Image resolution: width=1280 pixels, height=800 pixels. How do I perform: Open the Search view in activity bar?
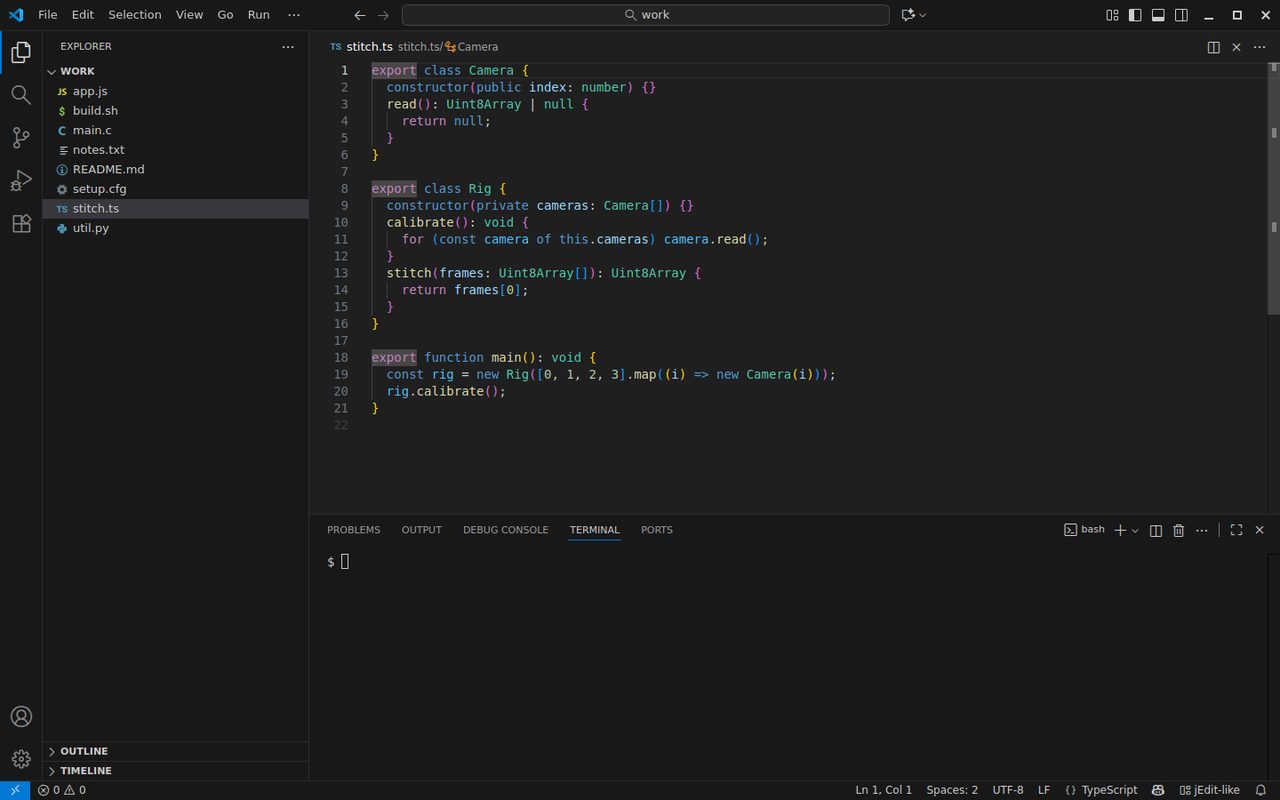(21, 95)
